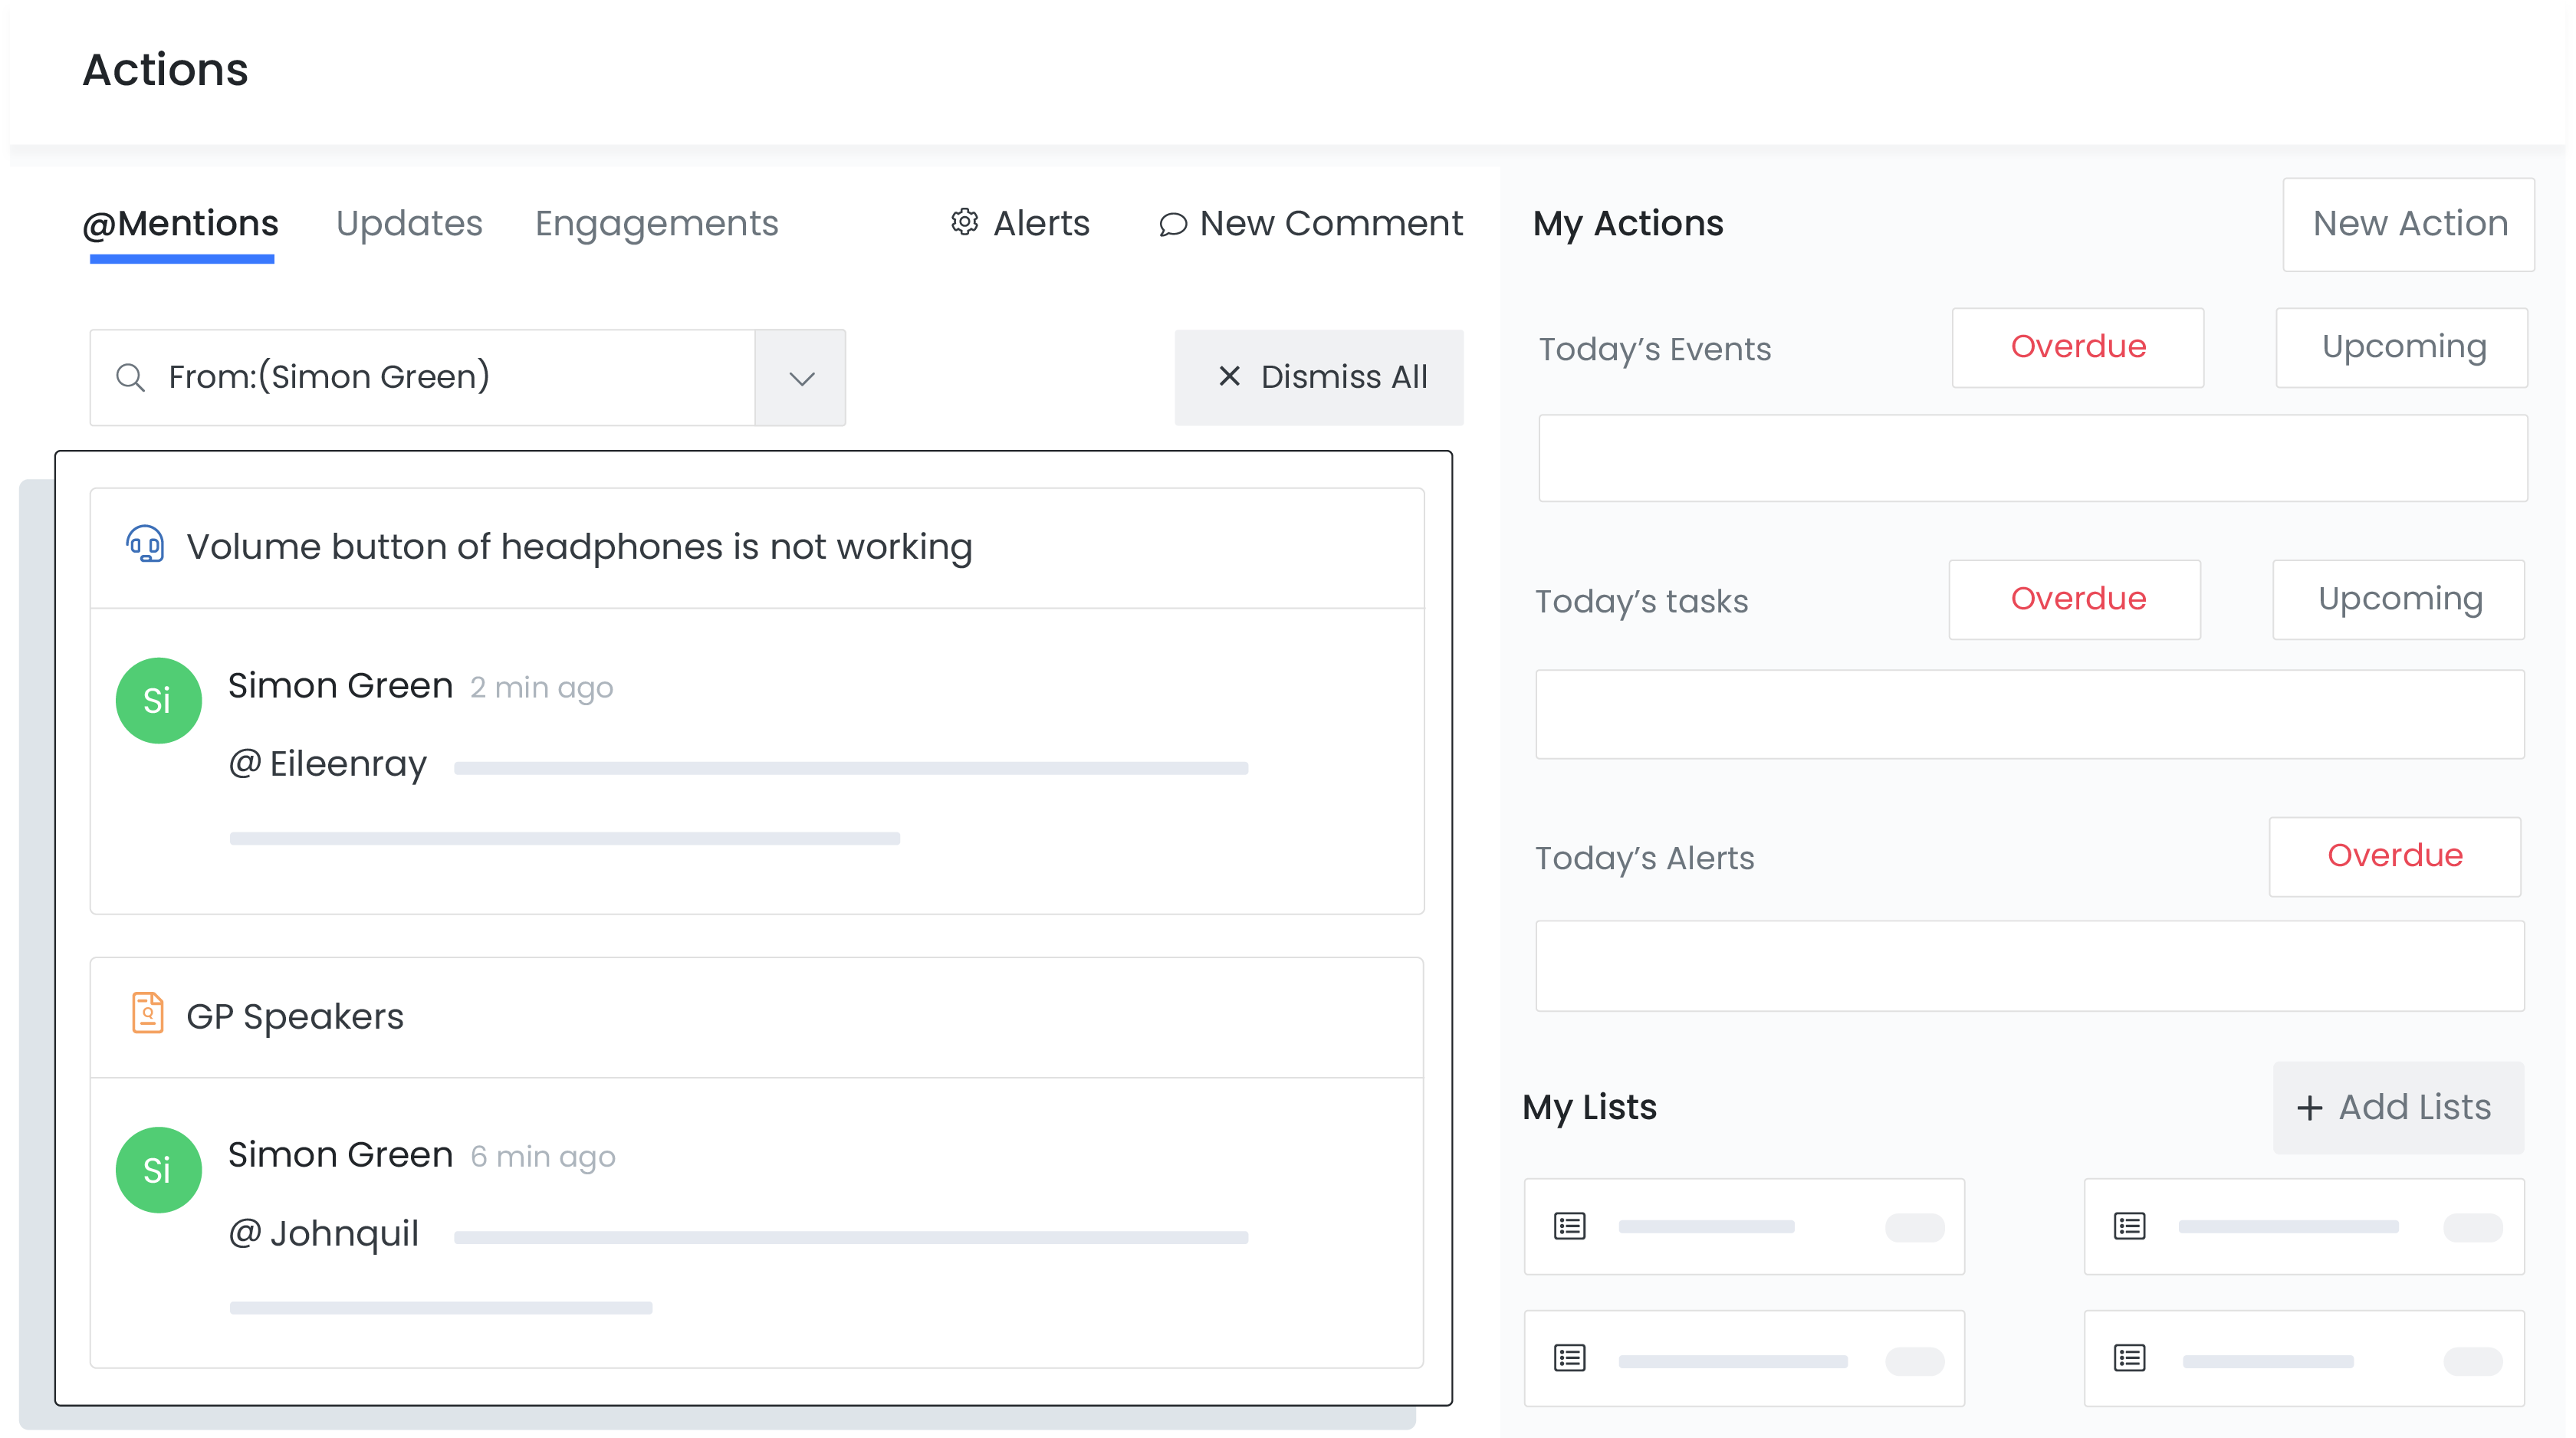Switch to the Updates tab
The height and width of the screenshot is (1438, 2576).
(409, 223)
